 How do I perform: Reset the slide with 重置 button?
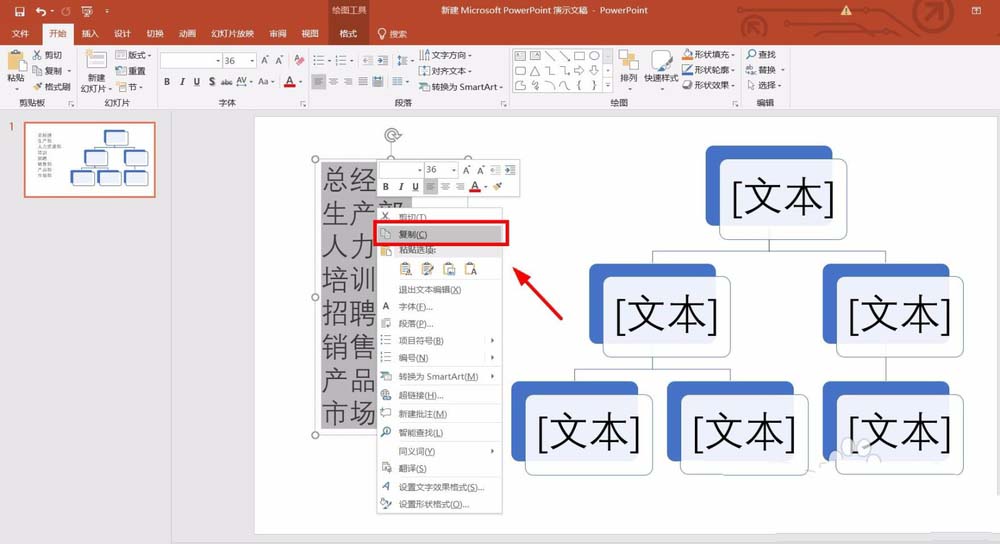(x=131, y=71)
